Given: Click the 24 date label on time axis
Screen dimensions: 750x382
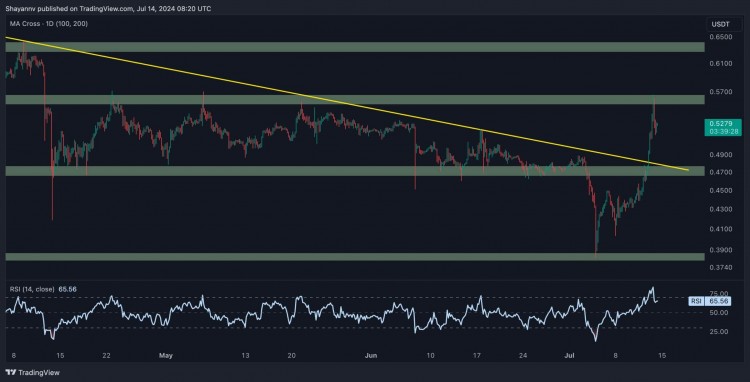Looking at the screenshot, I should 523,356.
